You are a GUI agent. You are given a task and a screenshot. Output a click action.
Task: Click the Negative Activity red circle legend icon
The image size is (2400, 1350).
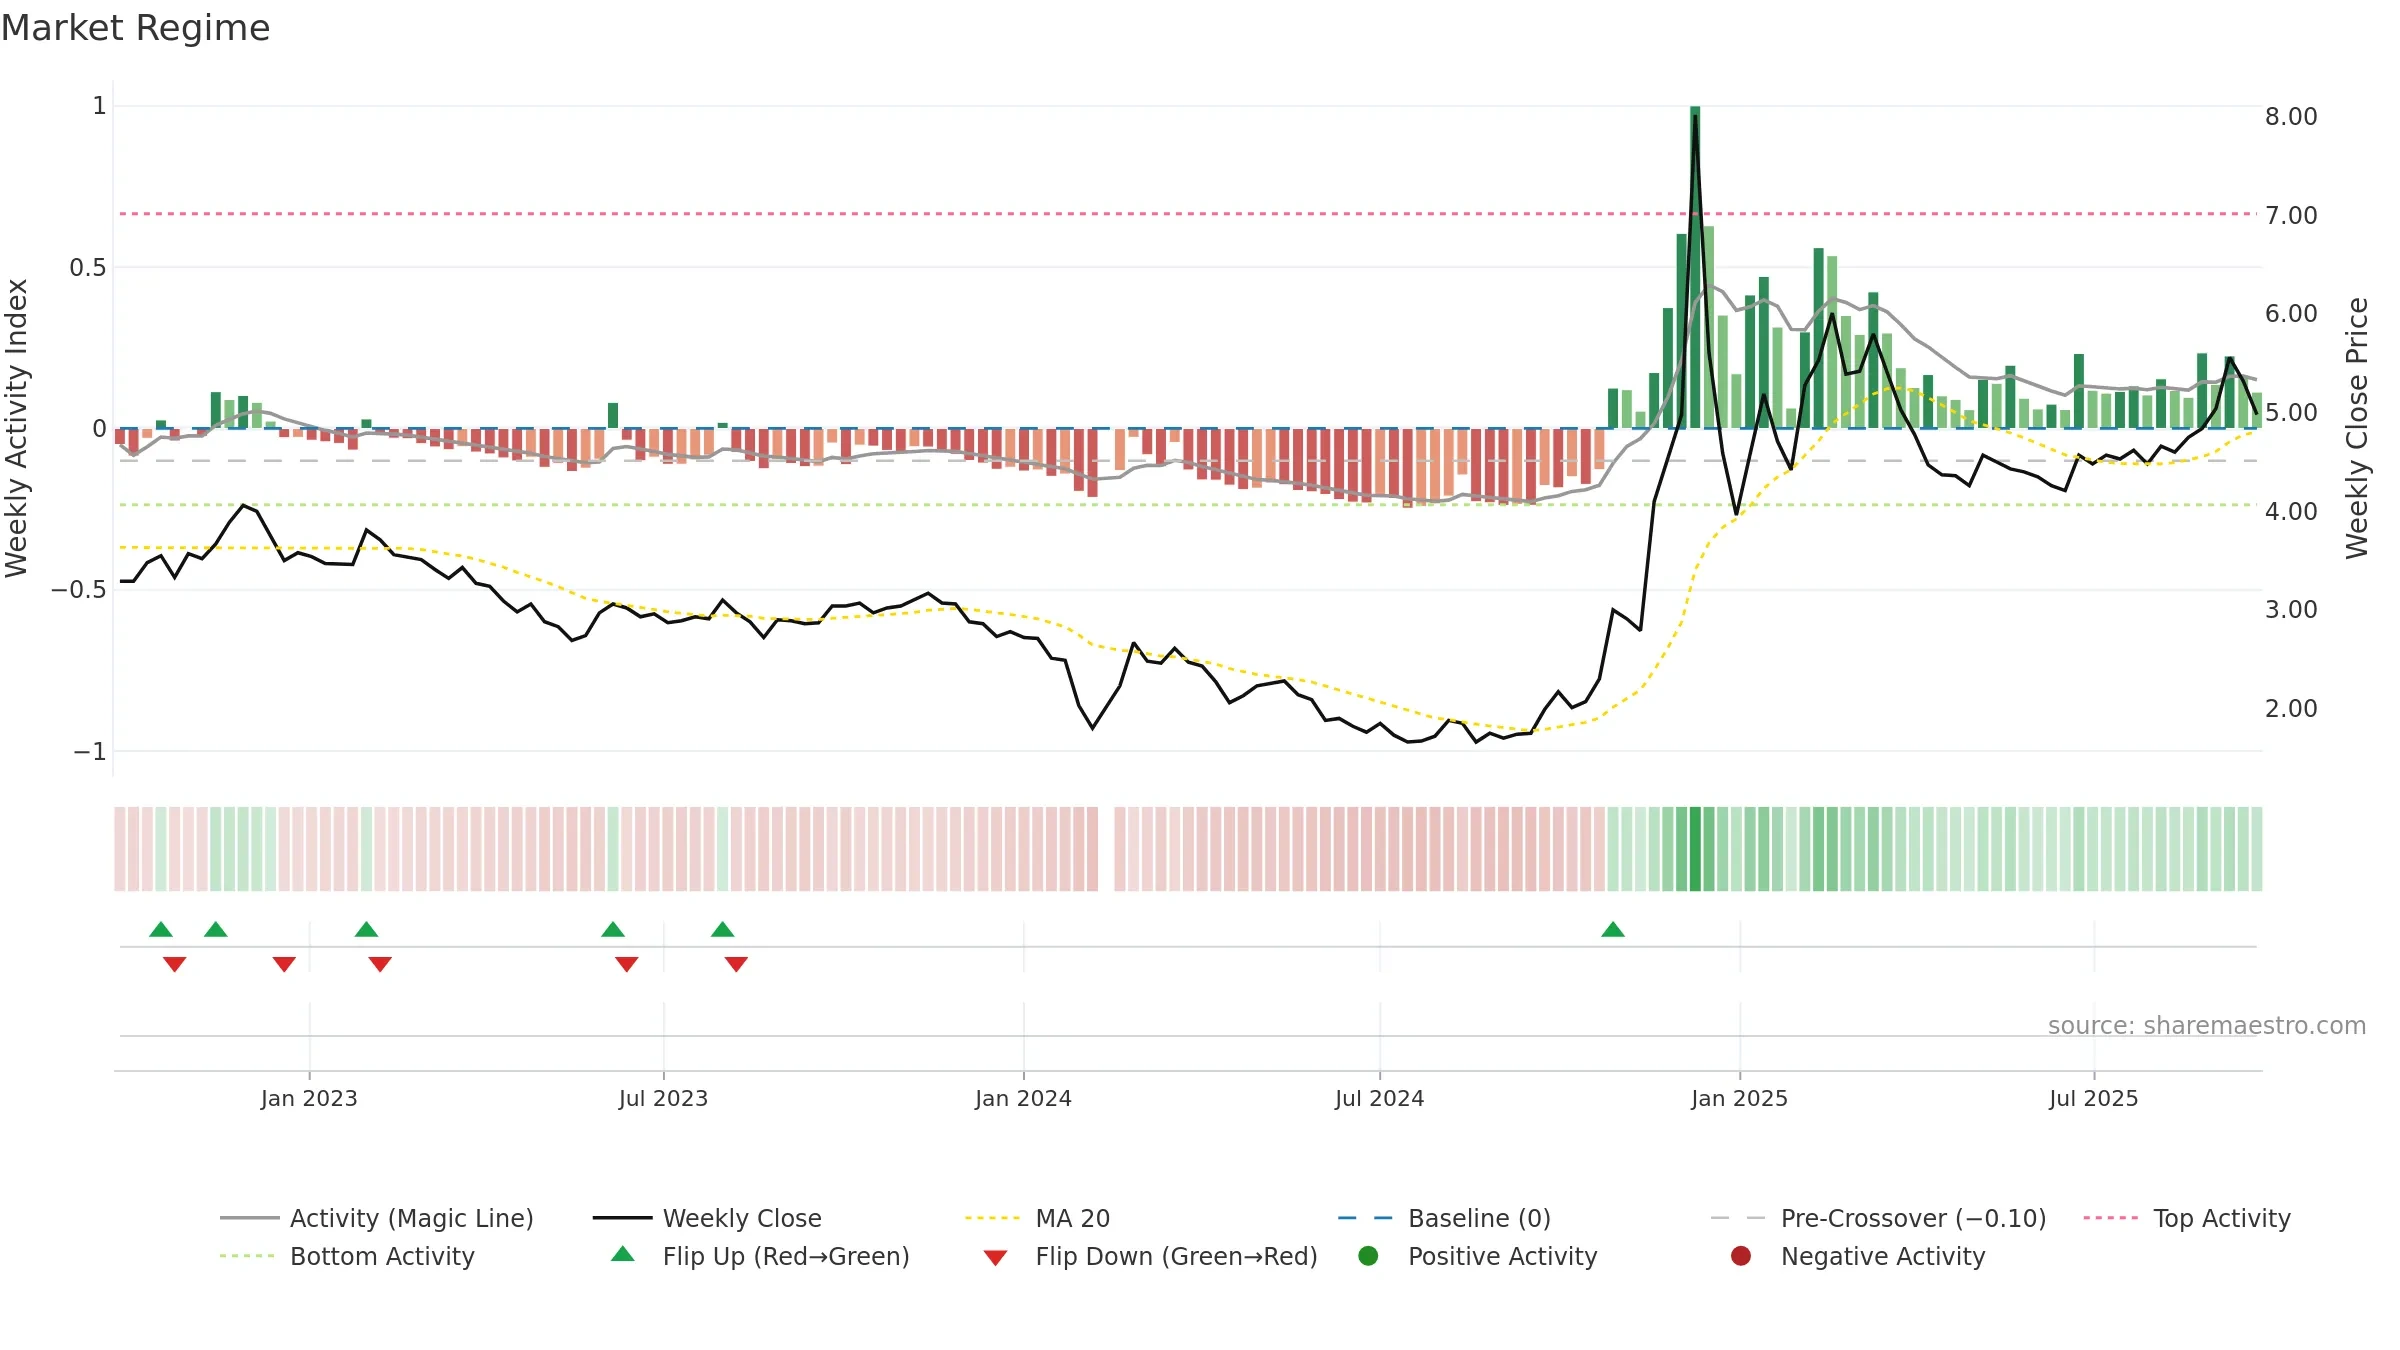click(1741, 1255)
